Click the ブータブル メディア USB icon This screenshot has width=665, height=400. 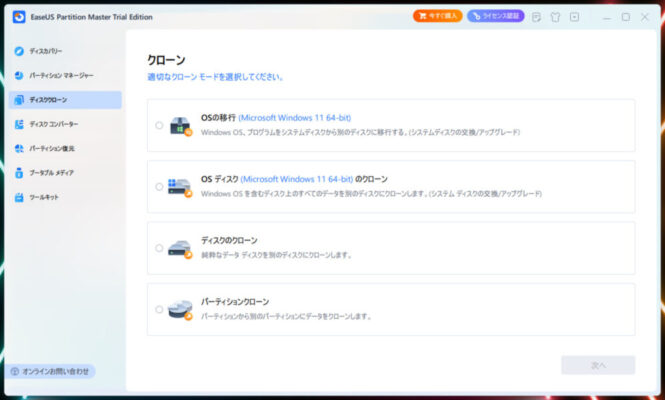(x=19, y=173)
